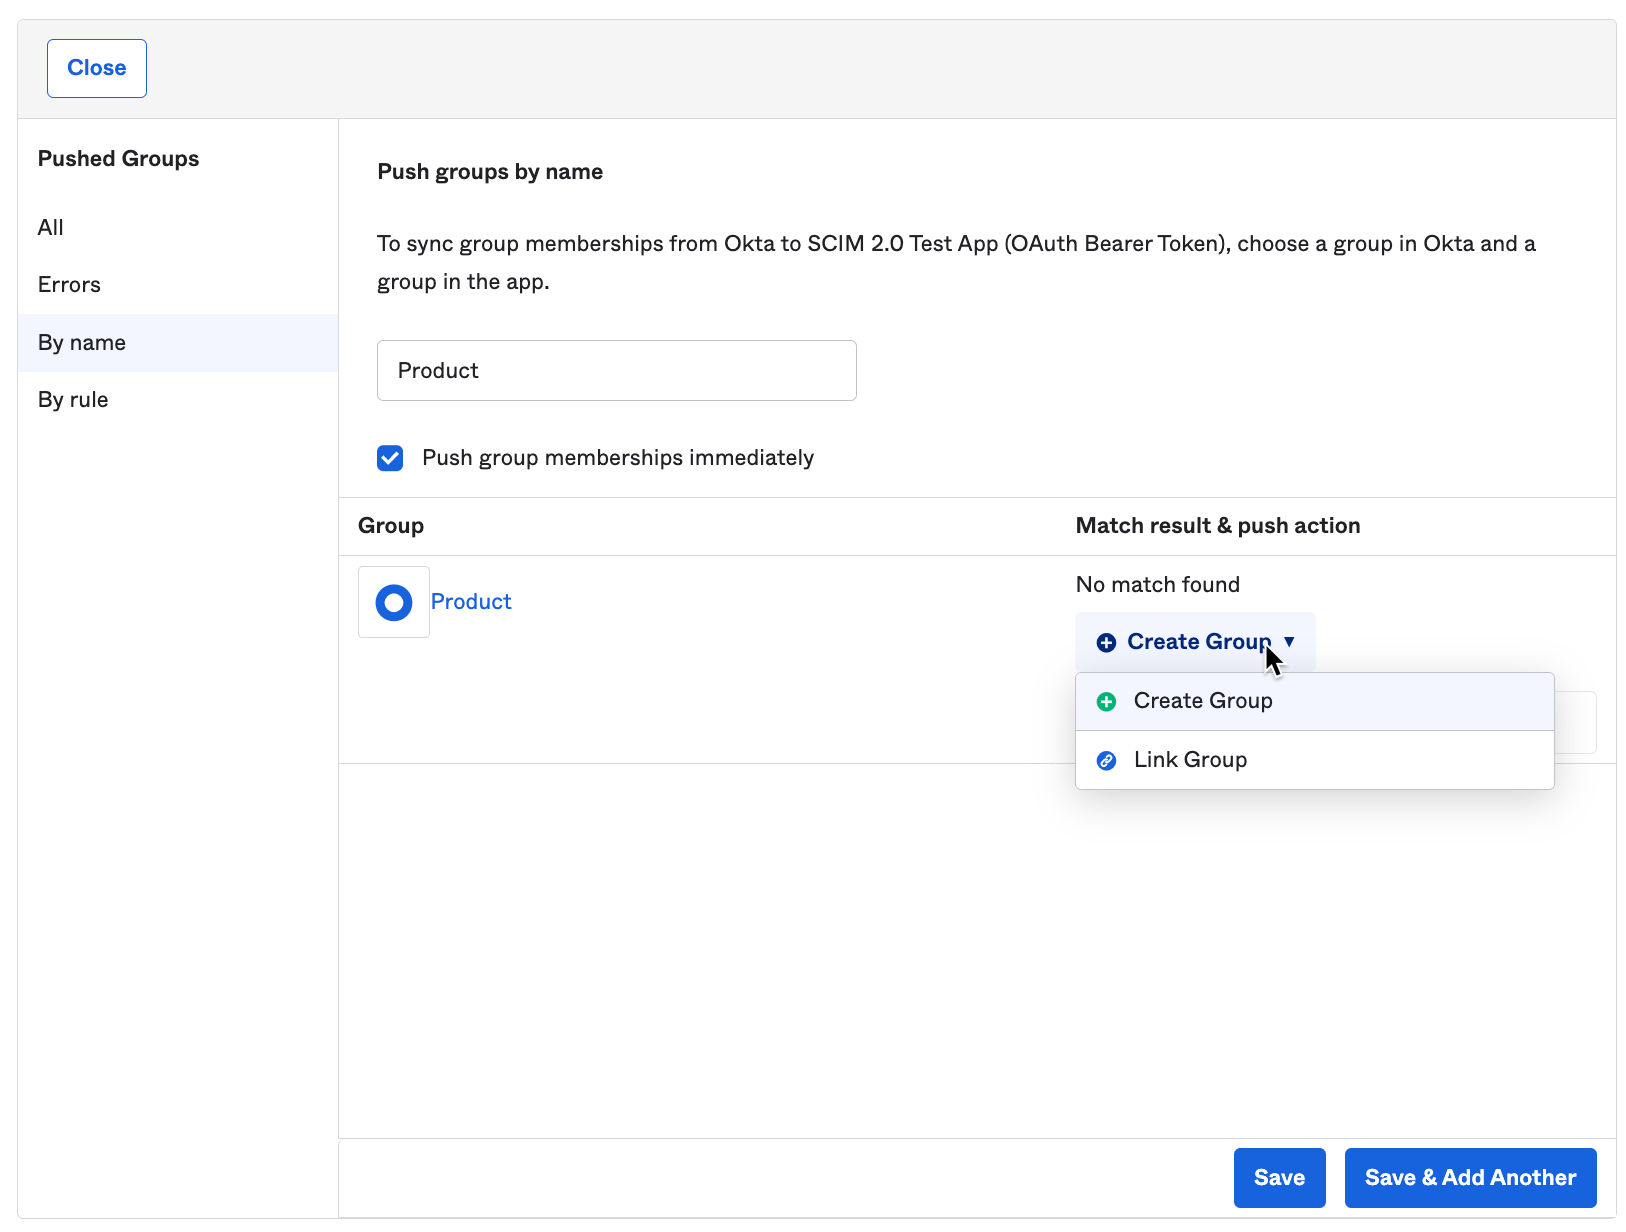The height and width of the screenshot is (1232, 1626).
Task: Close the Push groups panel
Action: coord(96,68)
